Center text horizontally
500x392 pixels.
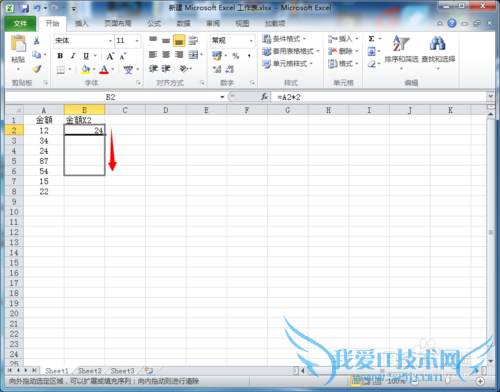coord(166,54)
